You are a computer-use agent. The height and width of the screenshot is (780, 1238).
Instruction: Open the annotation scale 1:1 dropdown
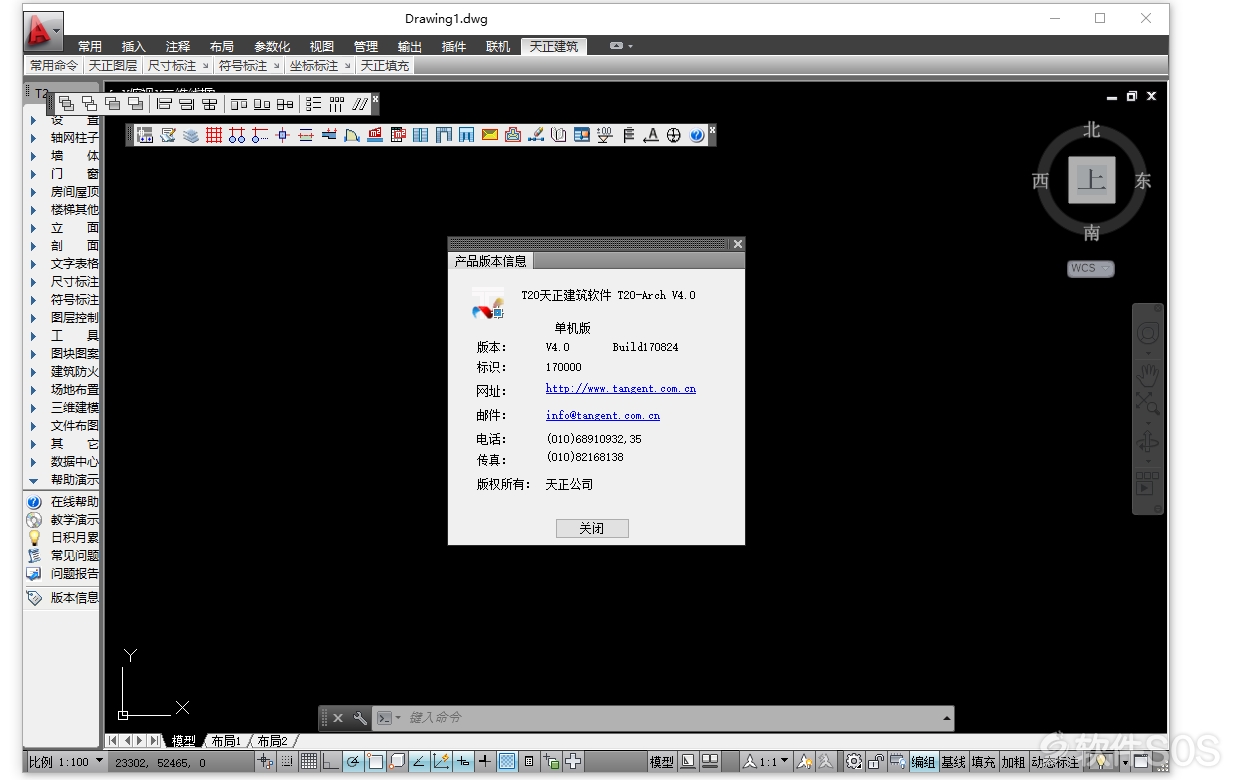[765, 762]
